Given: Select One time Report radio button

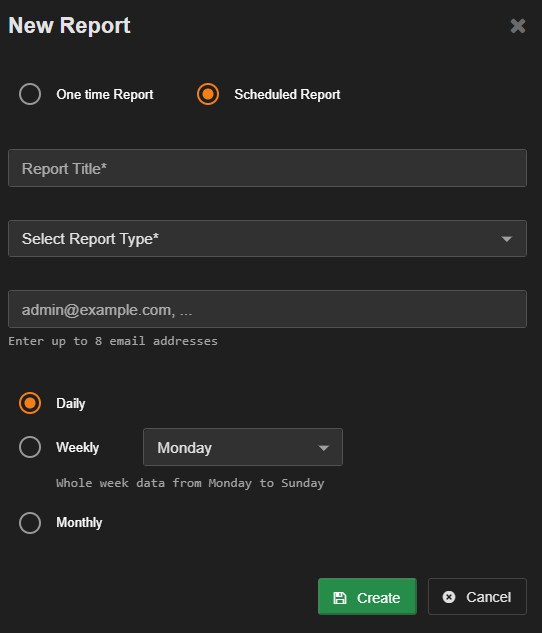Looking at the screenshot, I should point(30,94).
